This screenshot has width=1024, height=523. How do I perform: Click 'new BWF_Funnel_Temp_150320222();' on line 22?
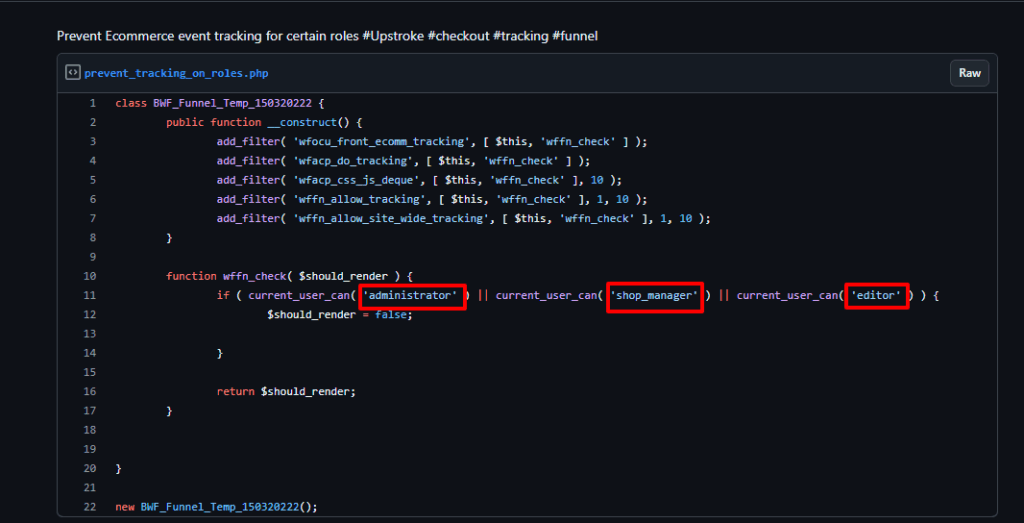click(x=217, y=507)
